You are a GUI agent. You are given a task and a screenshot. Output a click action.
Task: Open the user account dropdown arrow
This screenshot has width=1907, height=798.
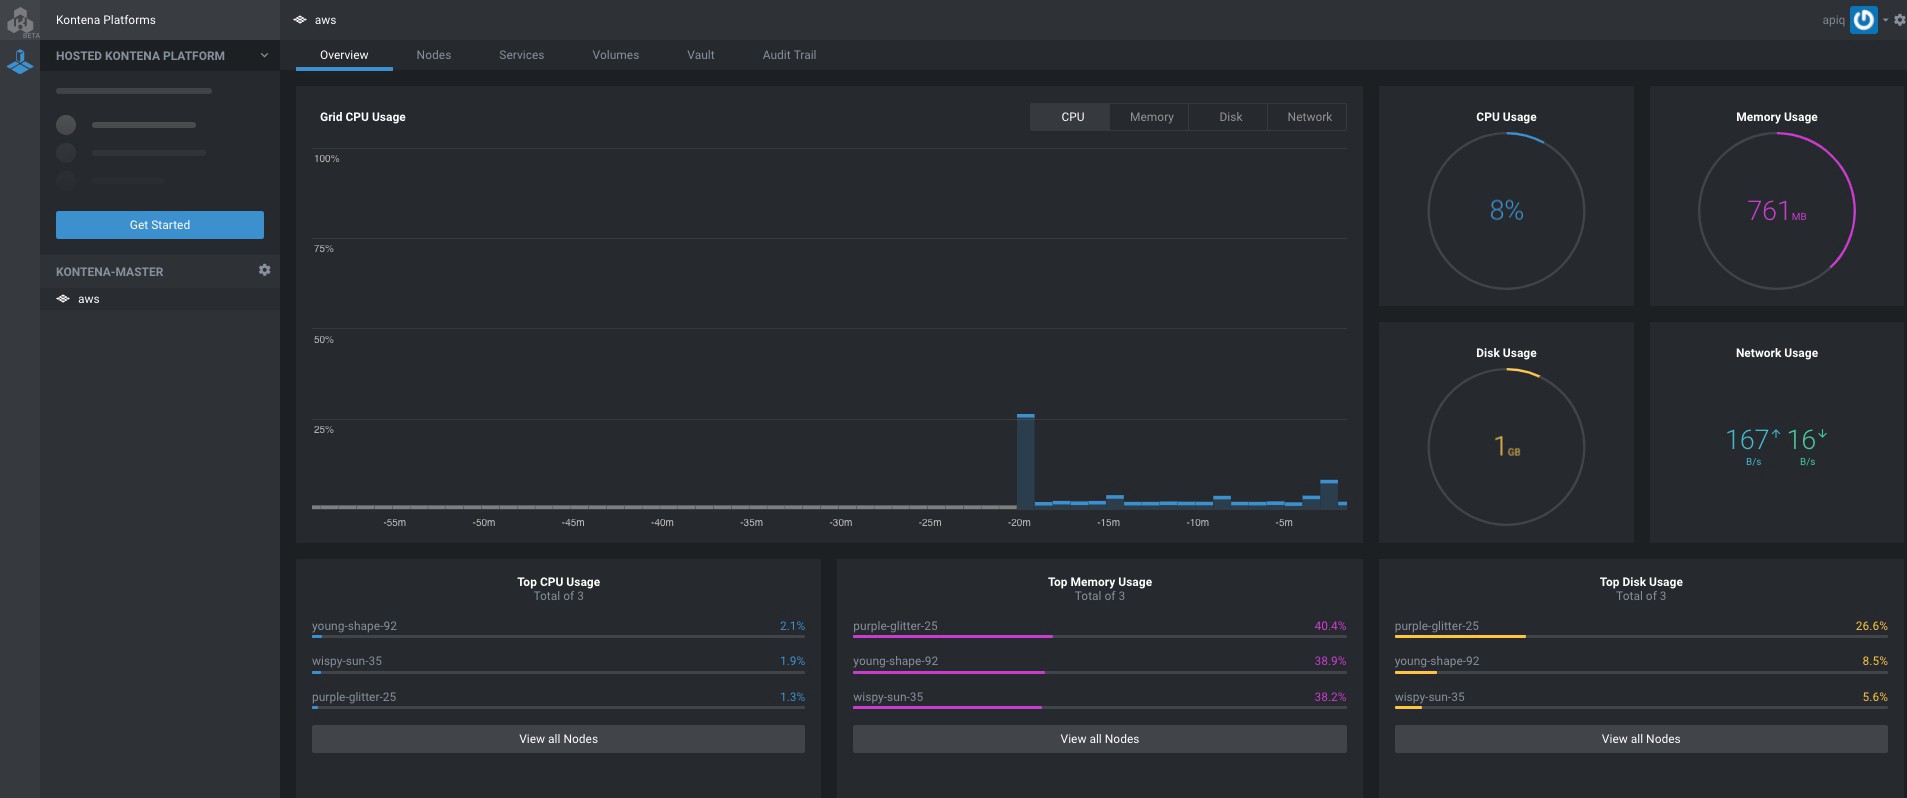pyautogui.click(x=1885, y=20)
